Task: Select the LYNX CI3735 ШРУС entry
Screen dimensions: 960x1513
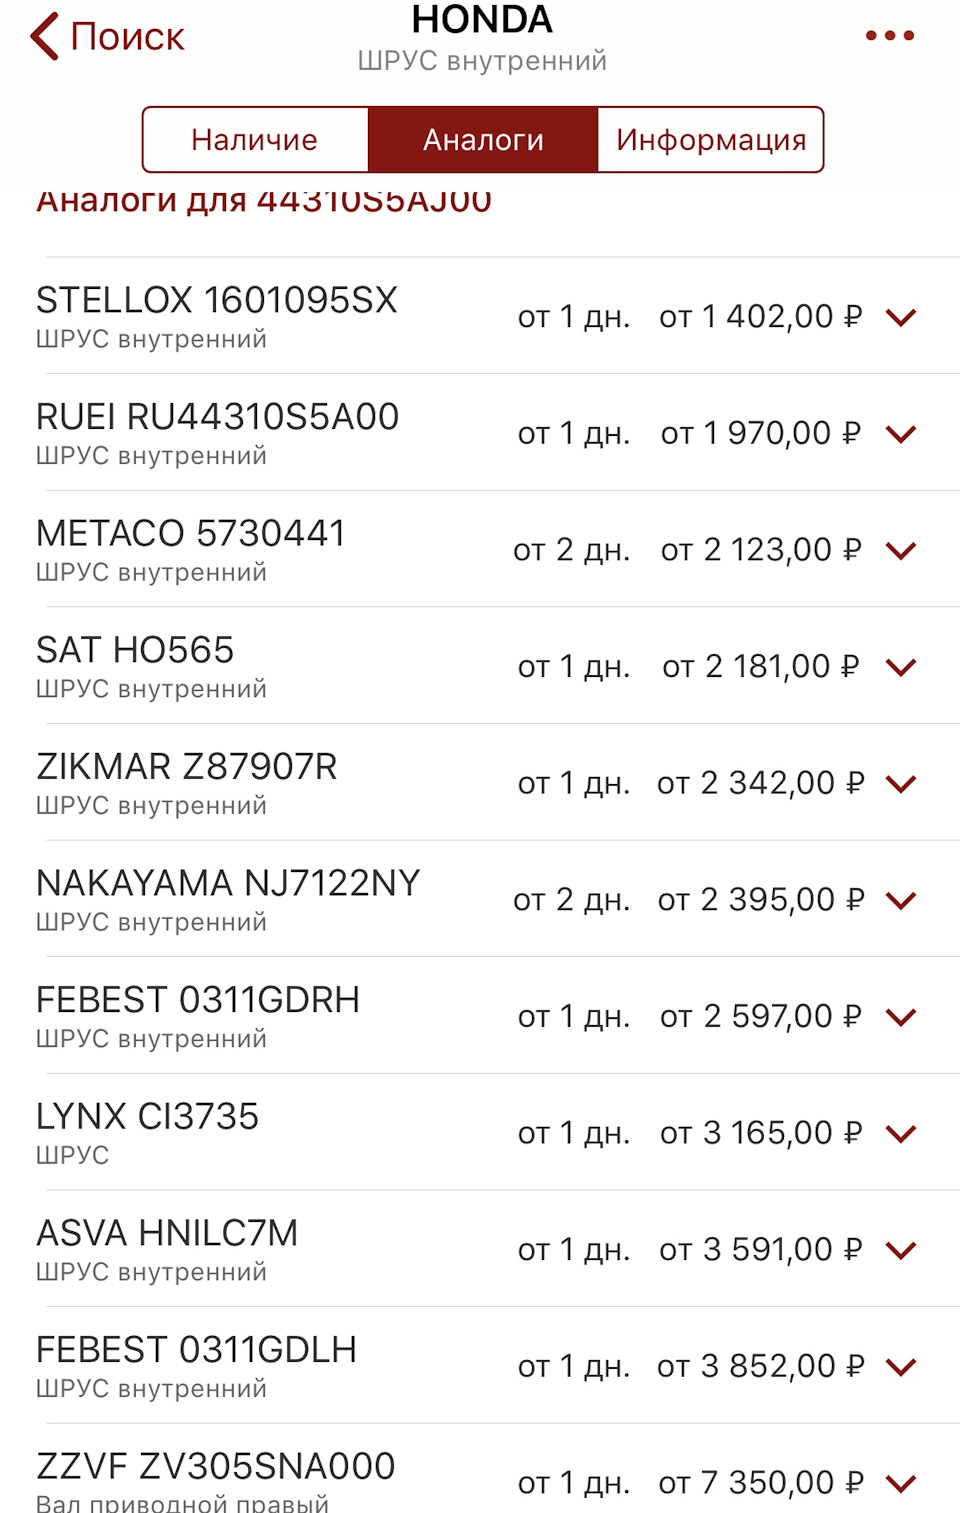Action: (480, 1132)
